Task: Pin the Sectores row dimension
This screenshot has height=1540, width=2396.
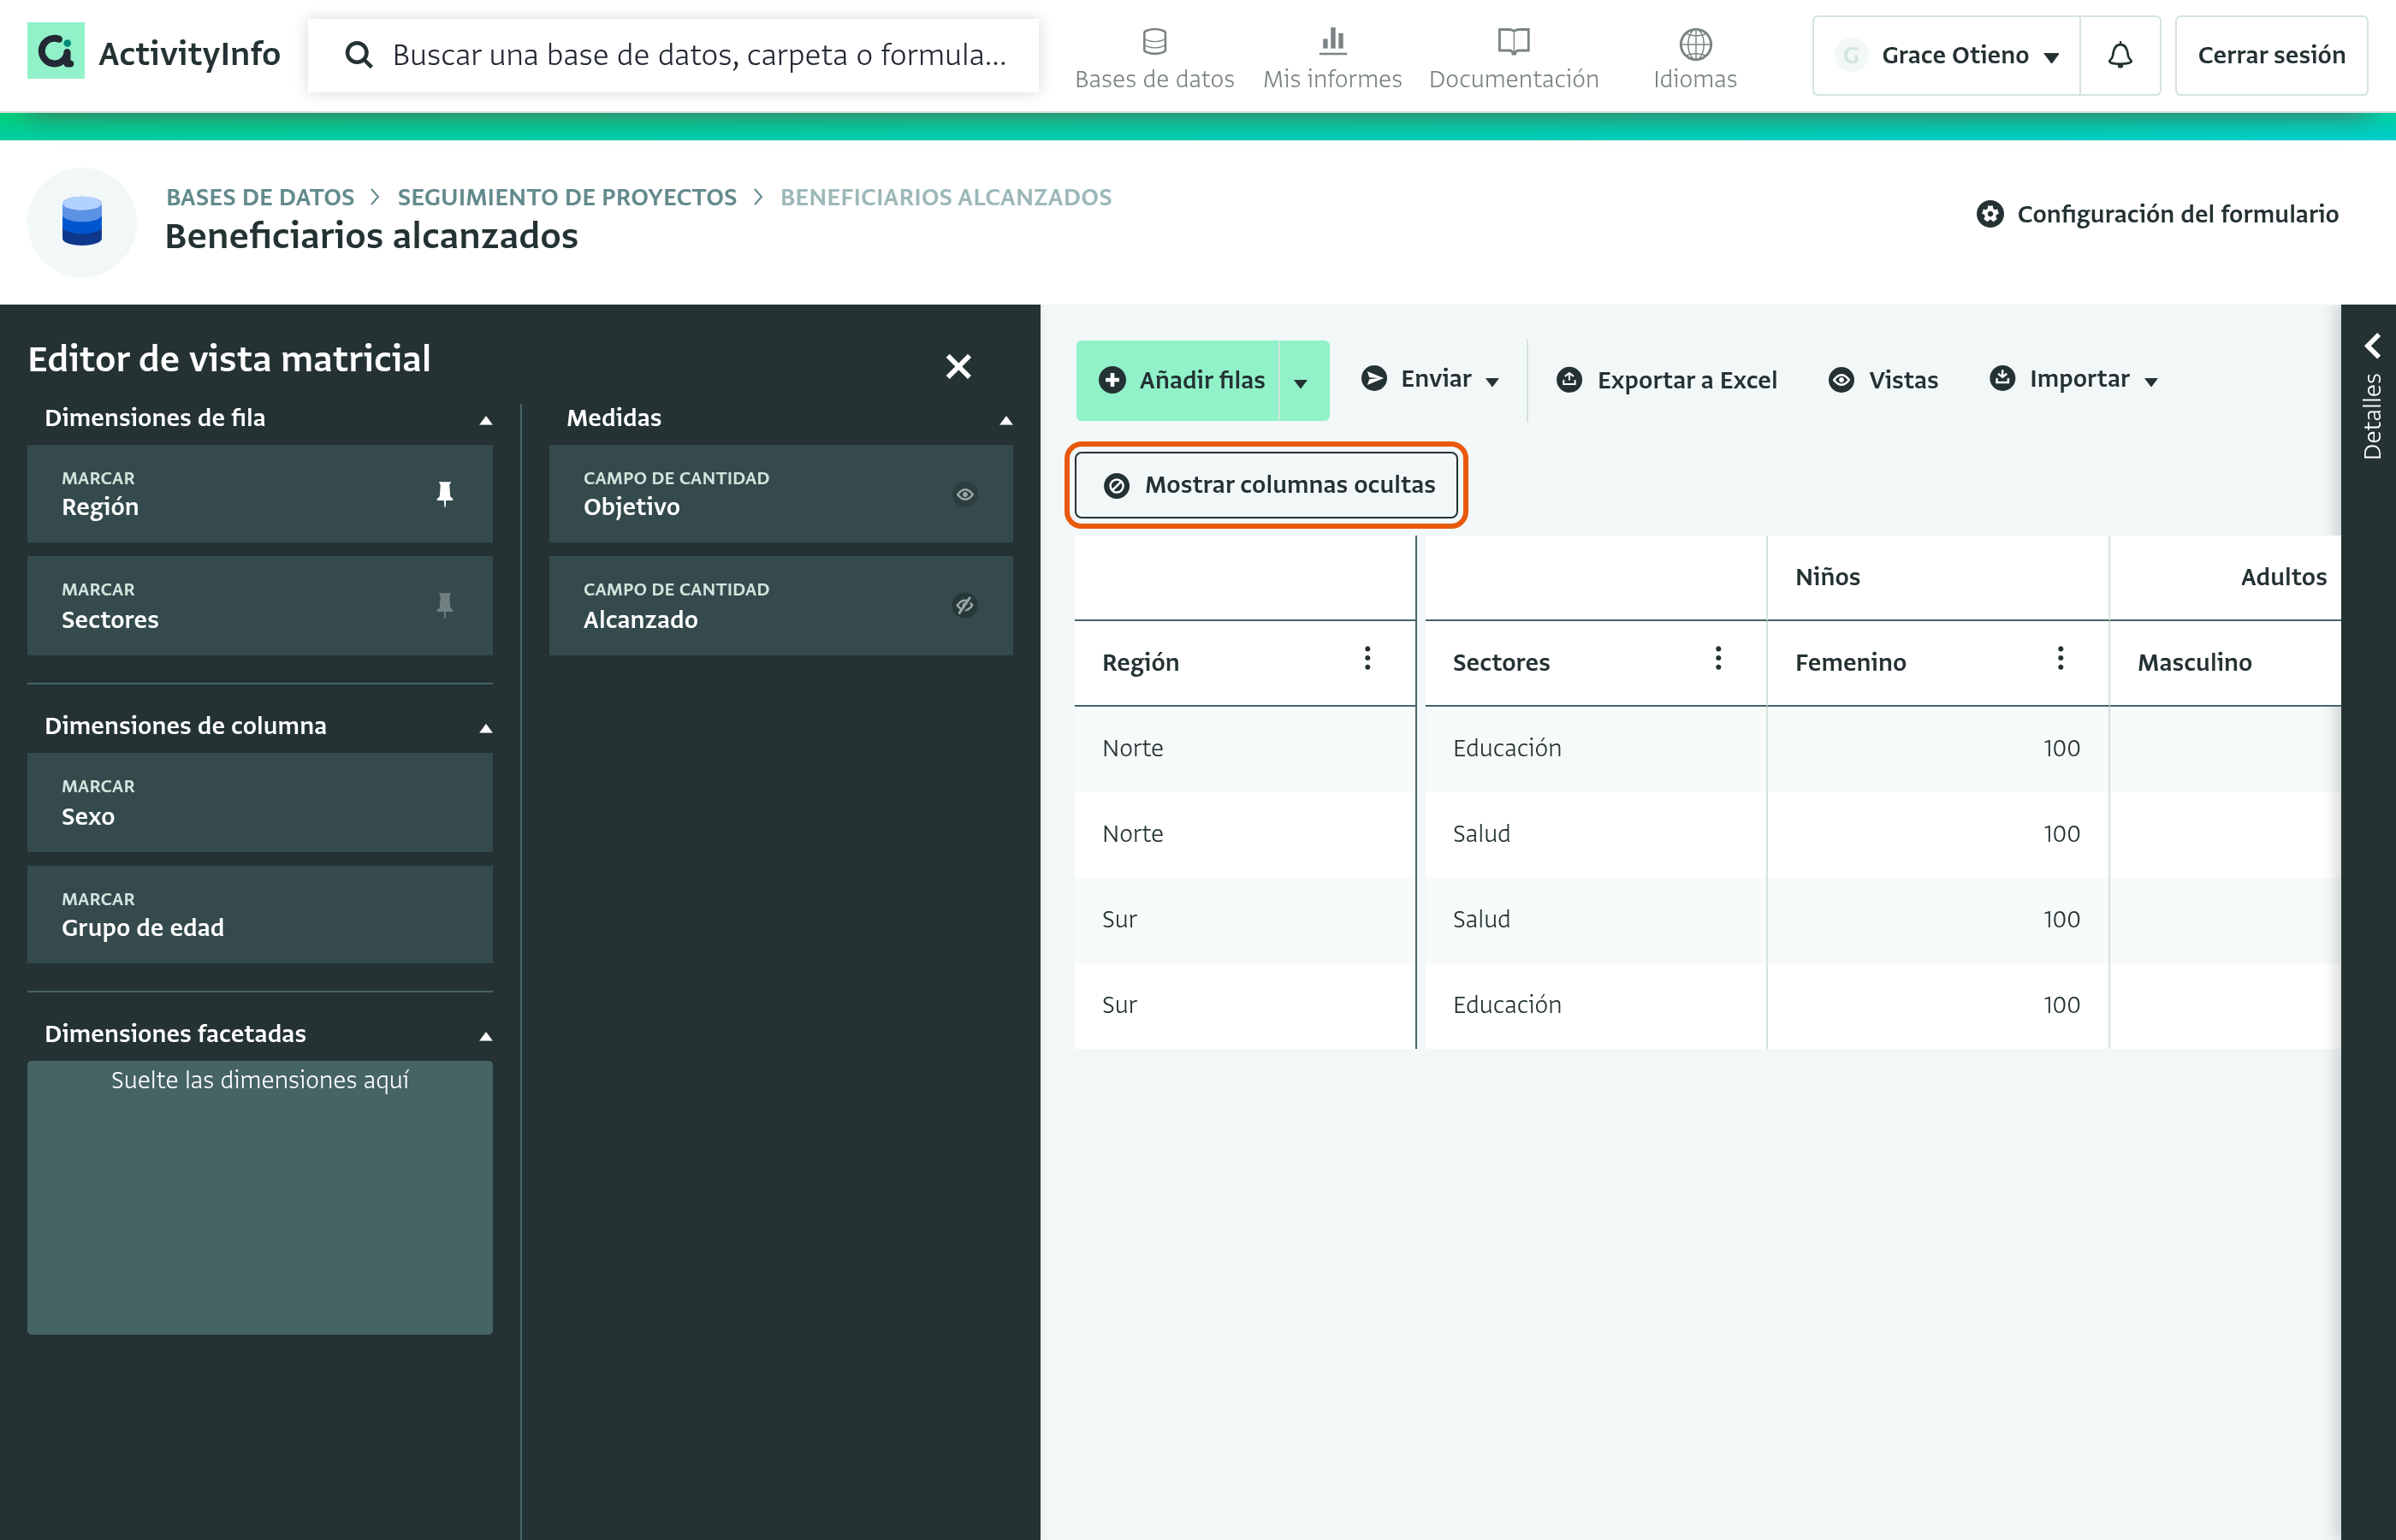Action: 445,604
